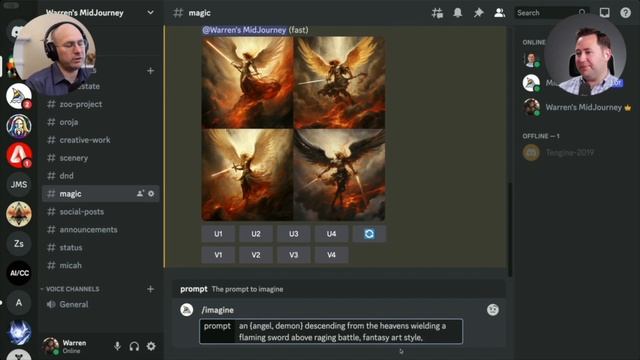Create variations of image one V1
640x360 pixels.
218,255
